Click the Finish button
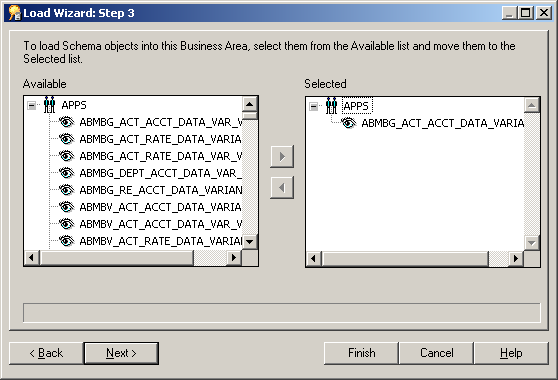 361,353
